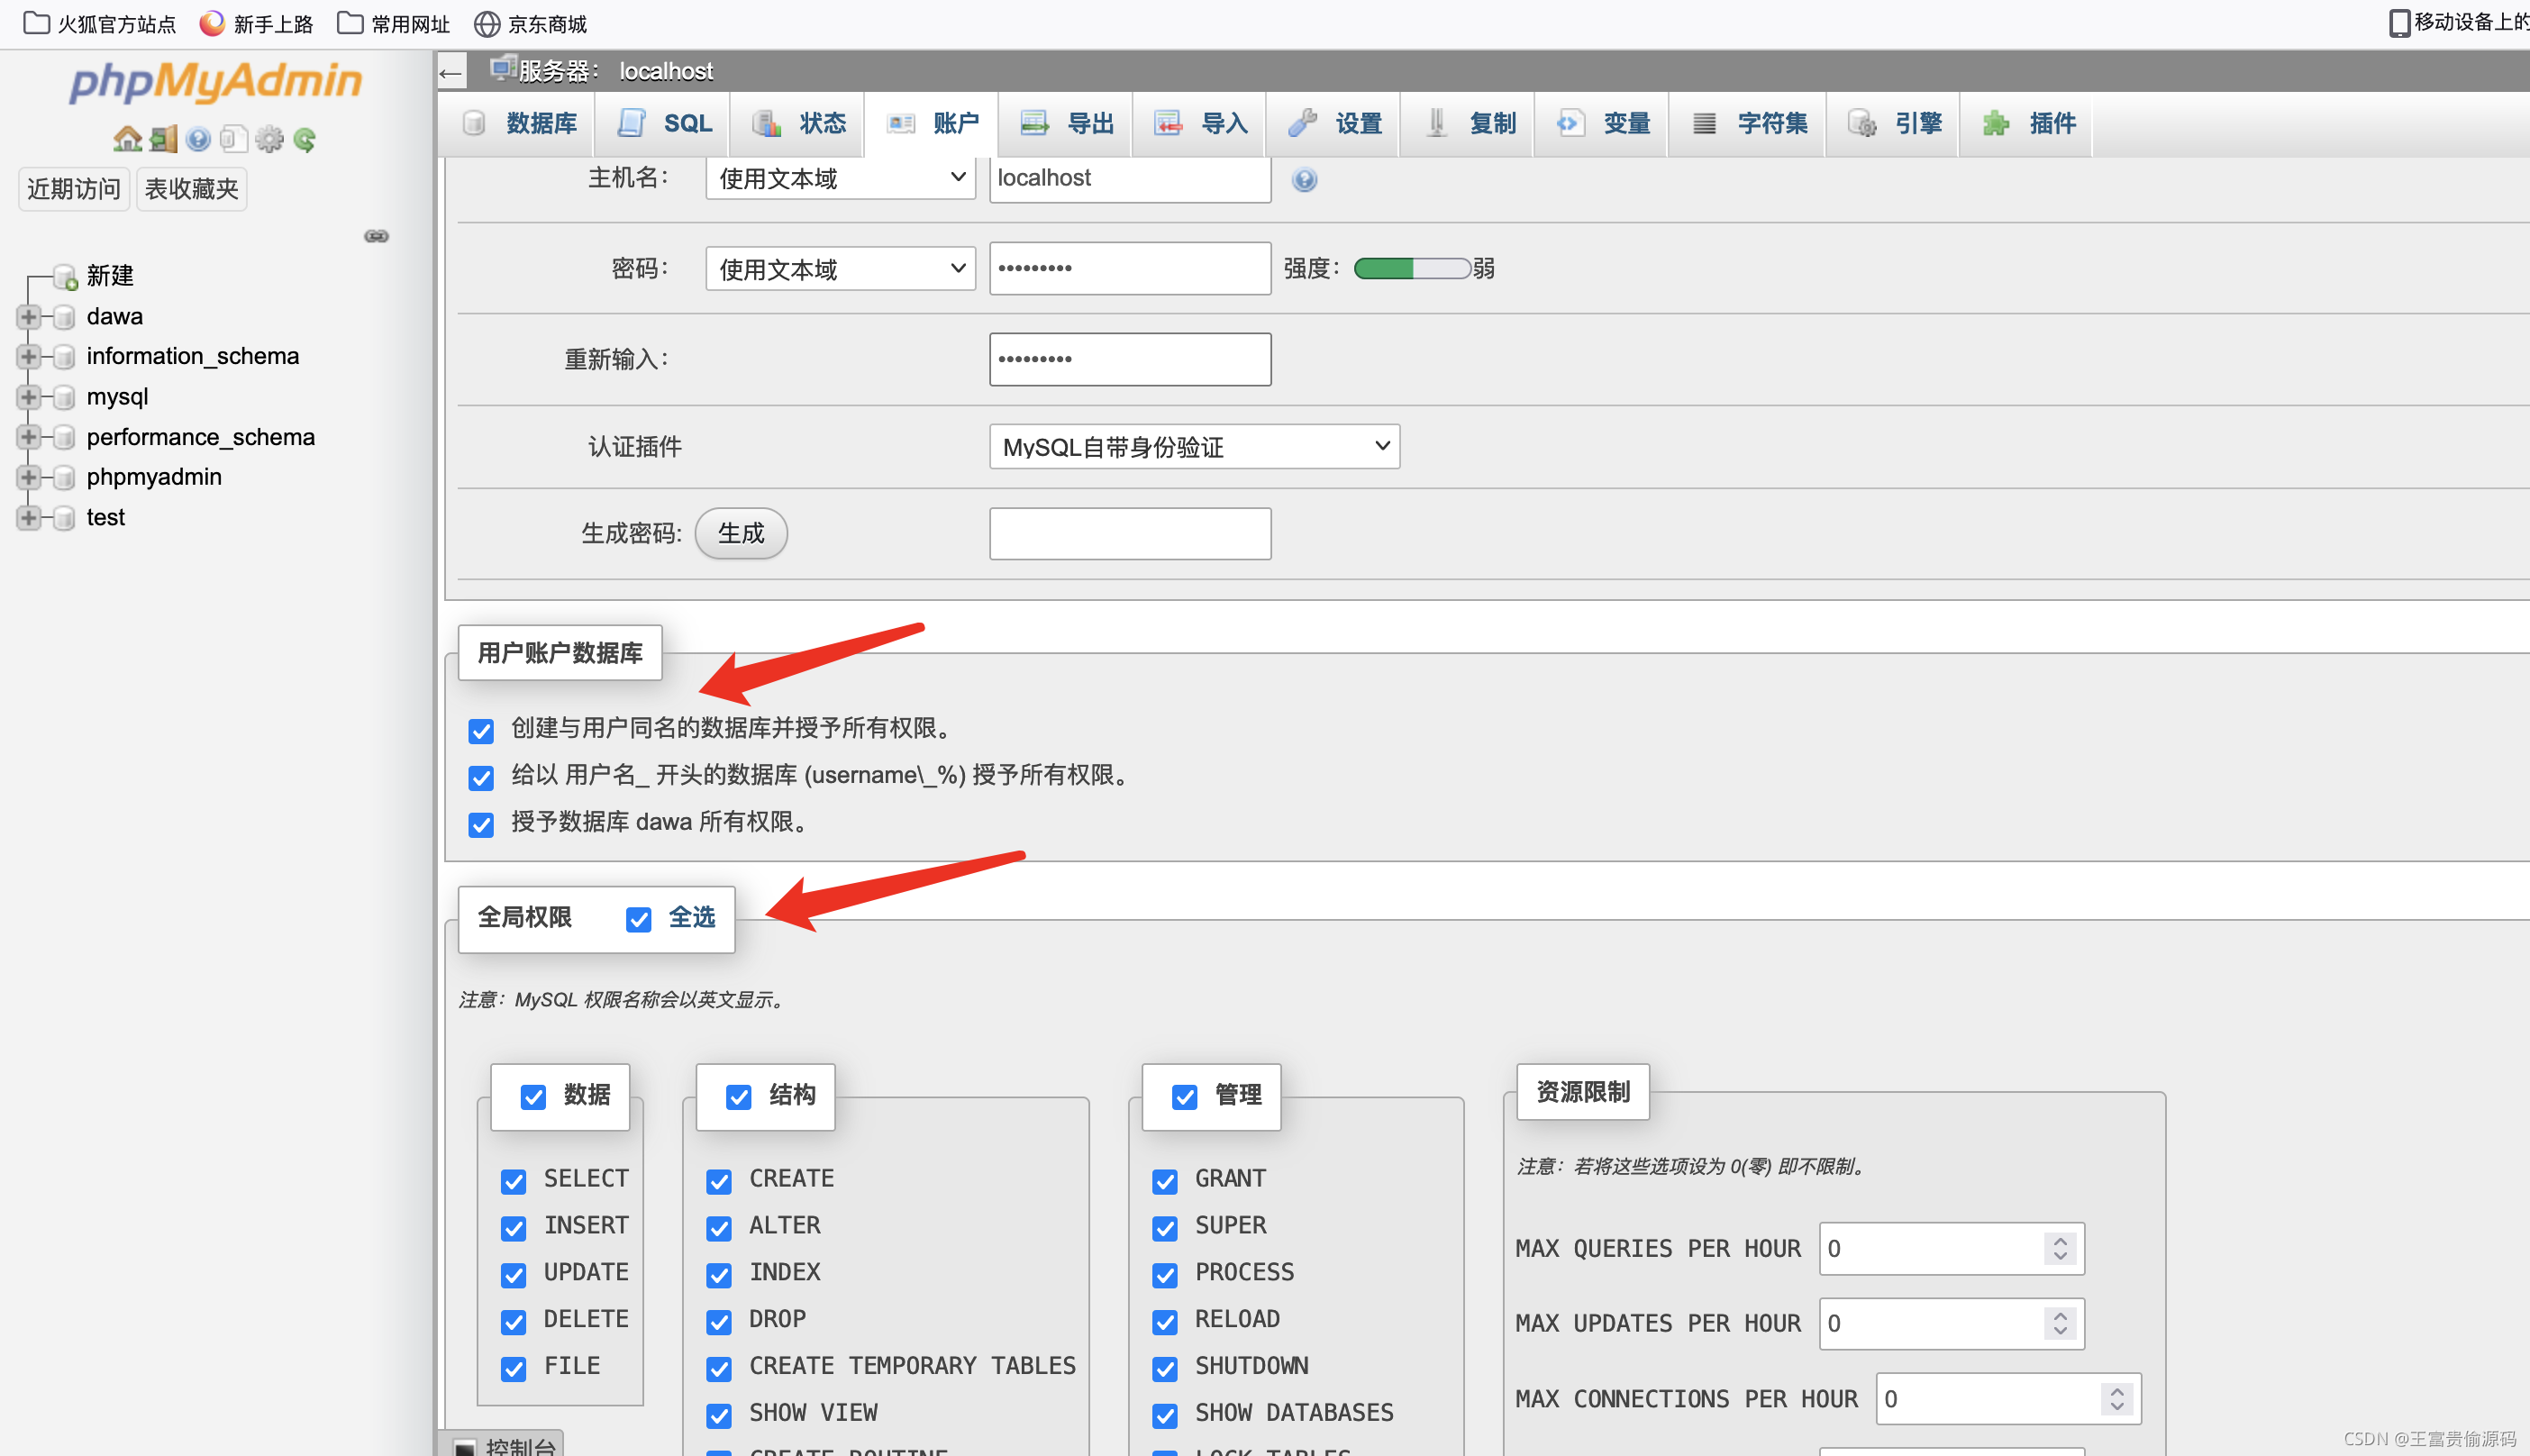Screen dimensions: 2530x1456
Task: Expand the information_schema tree node
Action: [x=28, y=357]
